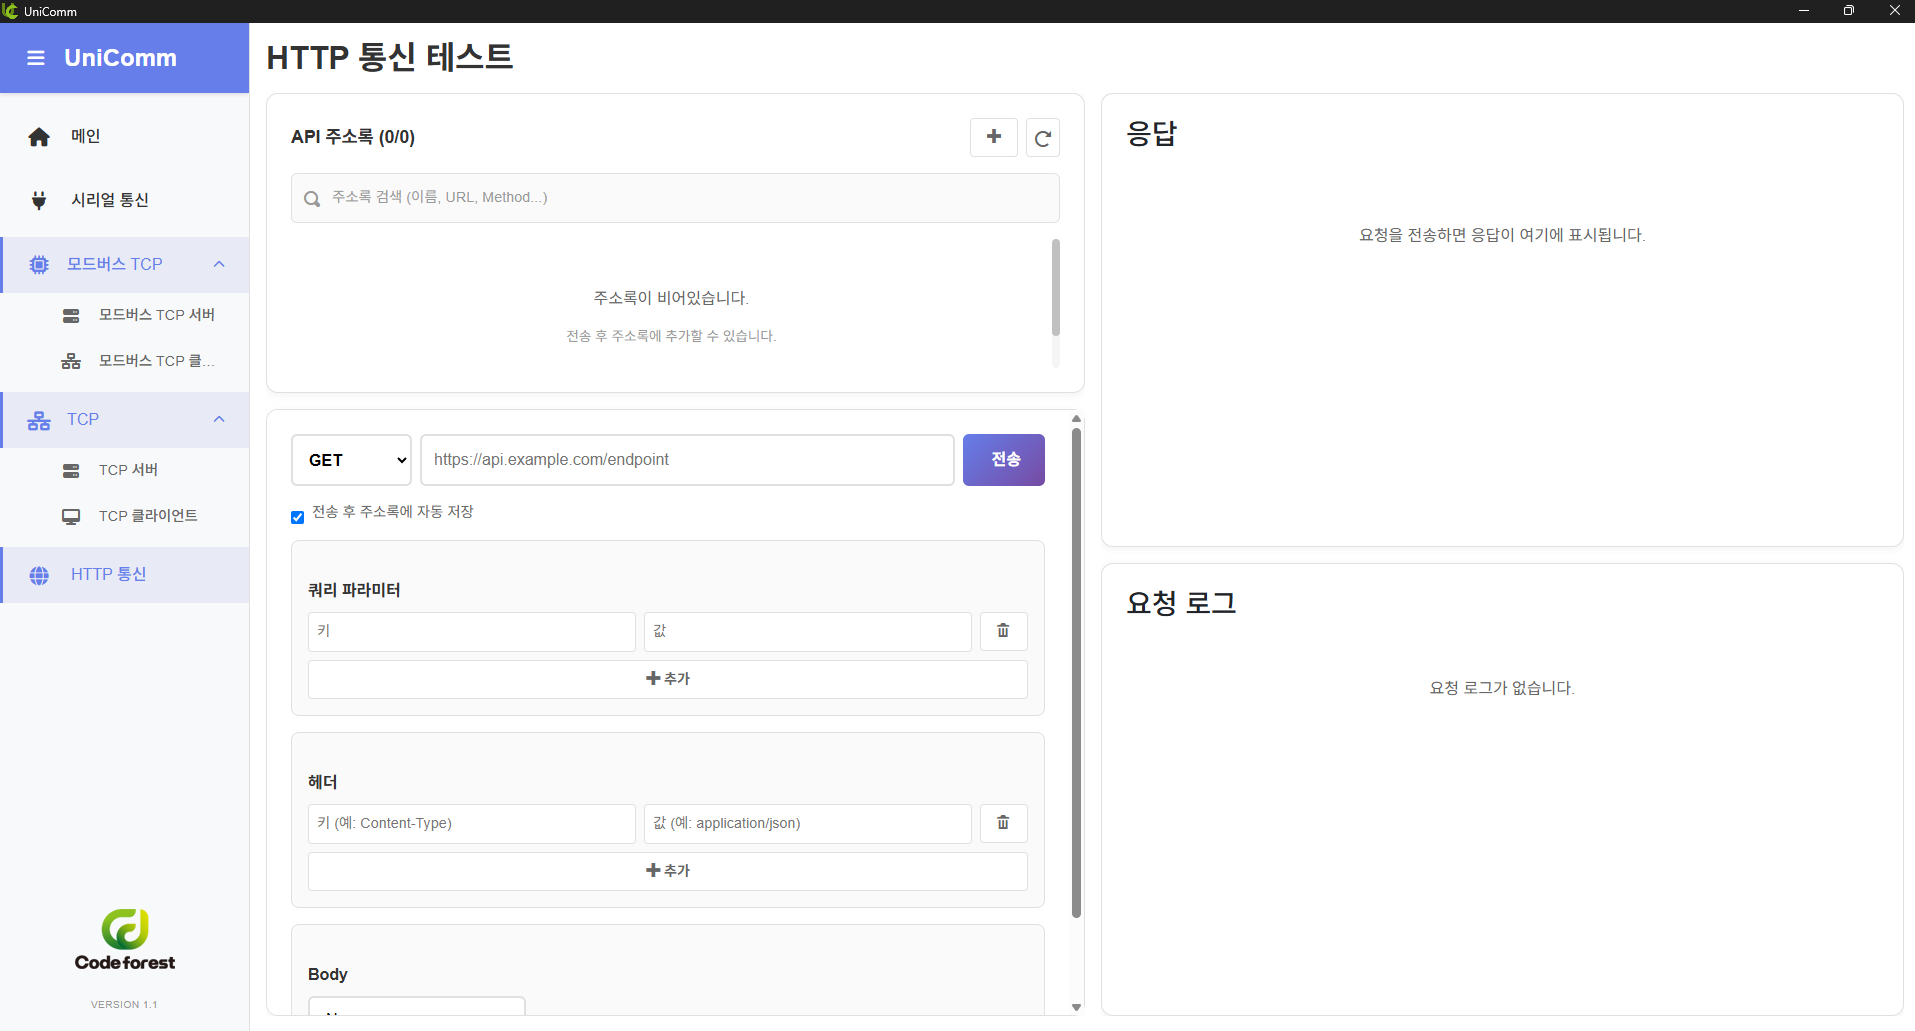Click the 주소록이 비어있습니다 message
Image resolution: width=1915 pixels, height=1031 pixels.
[x=671, y=298]
